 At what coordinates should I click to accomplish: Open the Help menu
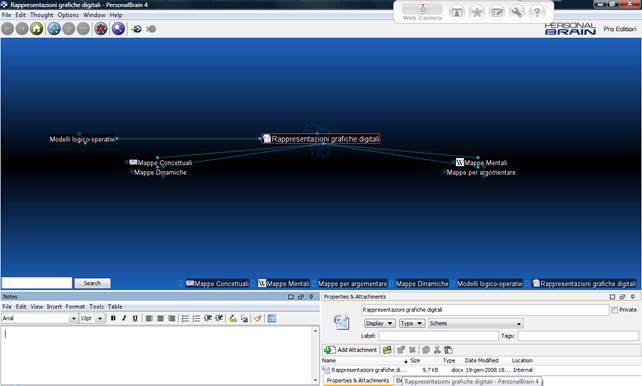(x=116, y=15)
